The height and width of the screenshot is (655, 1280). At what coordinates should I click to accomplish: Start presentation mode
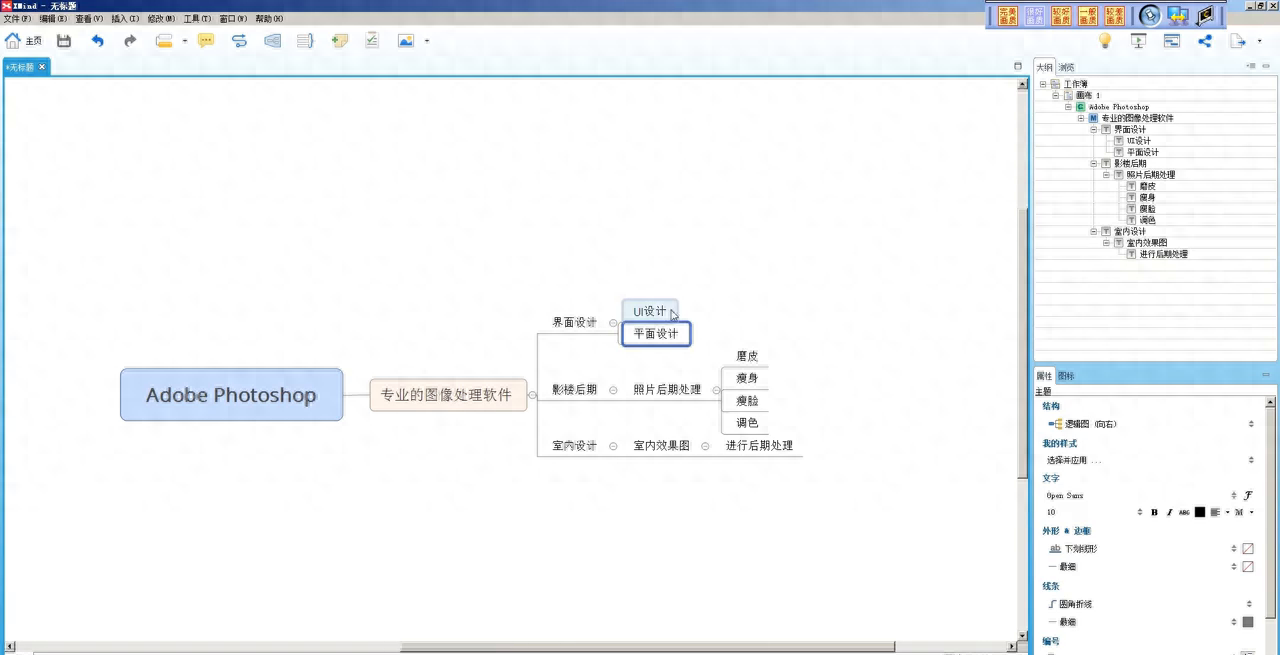1138,41
